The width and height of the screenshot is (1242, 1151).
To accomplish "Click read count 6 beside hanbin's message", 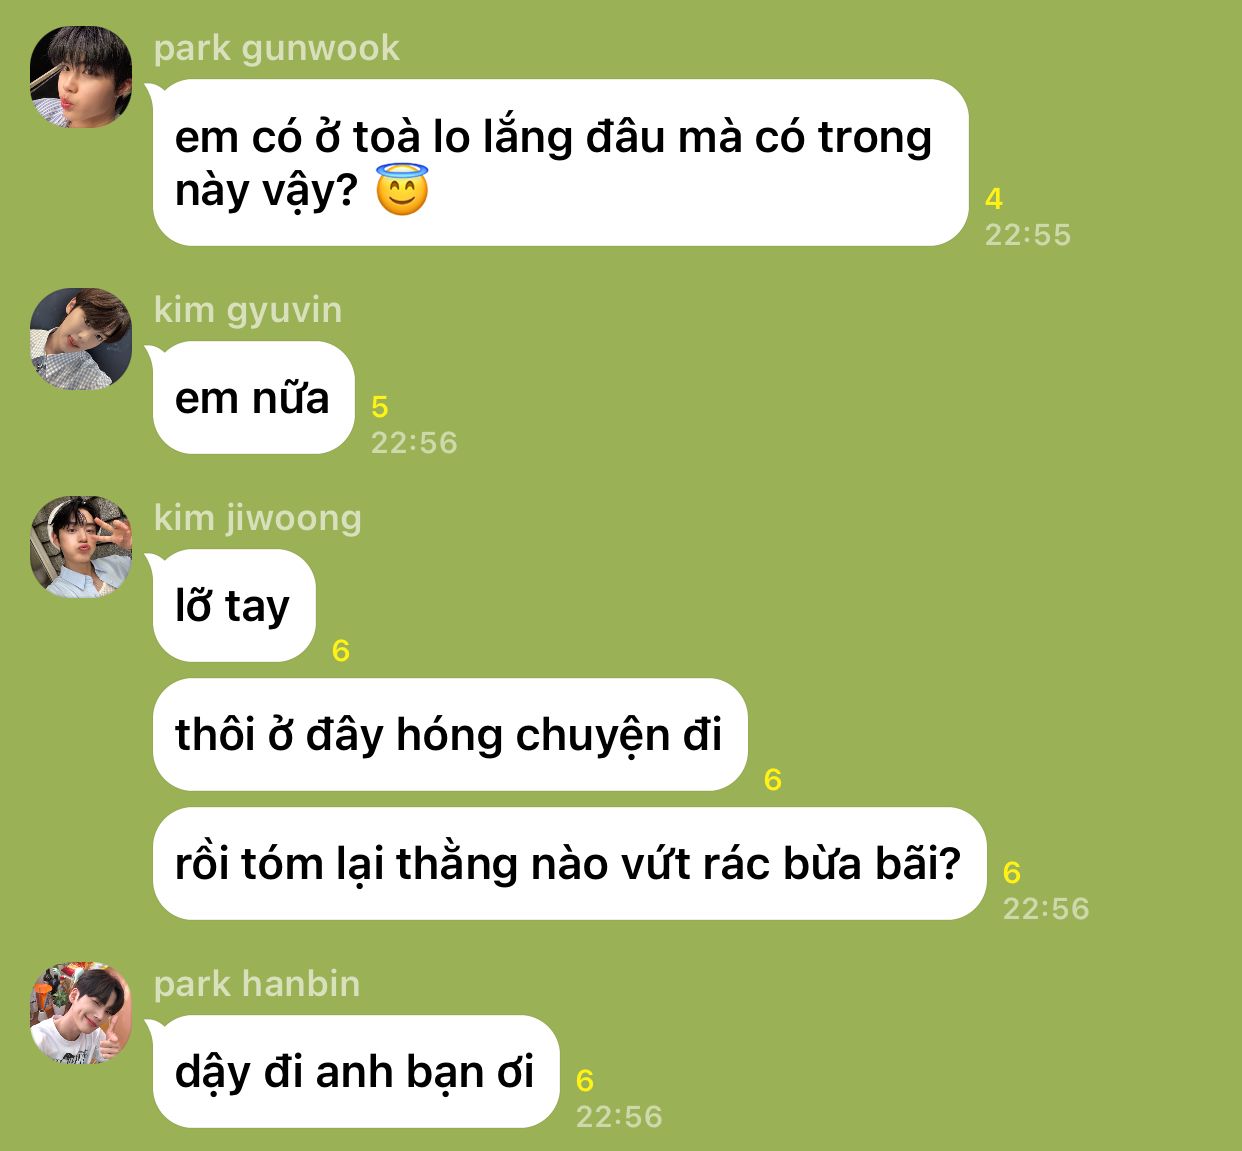I will pyautogui.click(x=585, y=1081).
